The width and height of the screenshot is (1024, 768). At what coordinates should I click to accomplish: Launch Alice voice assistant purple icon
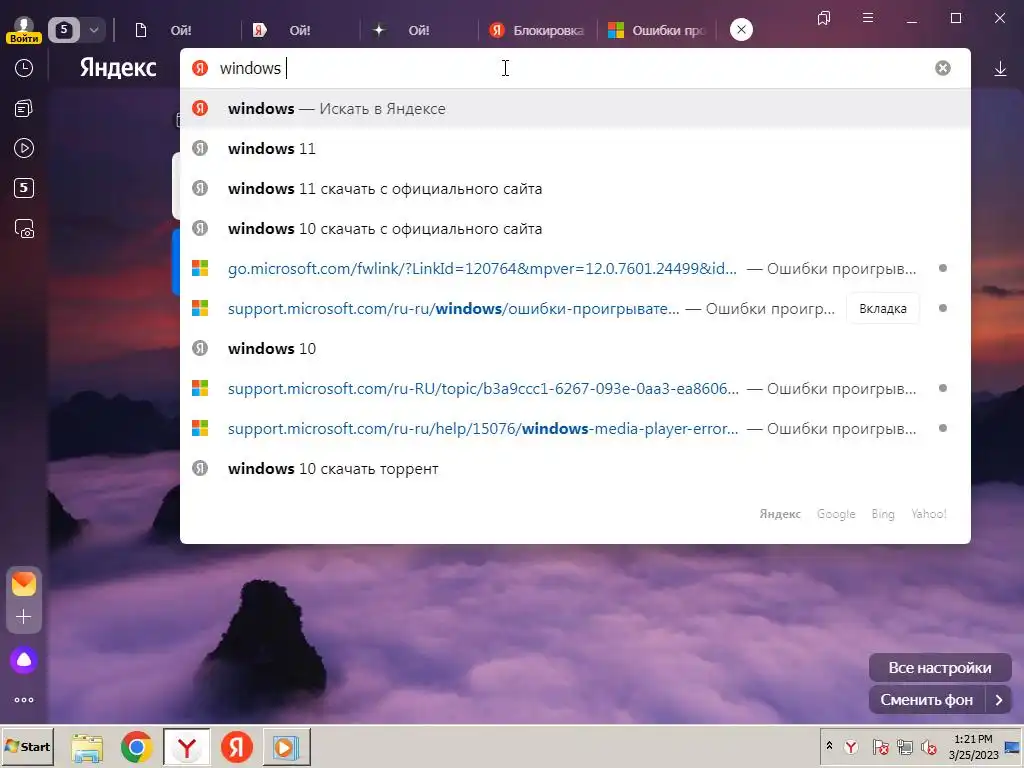pos(24,660)
